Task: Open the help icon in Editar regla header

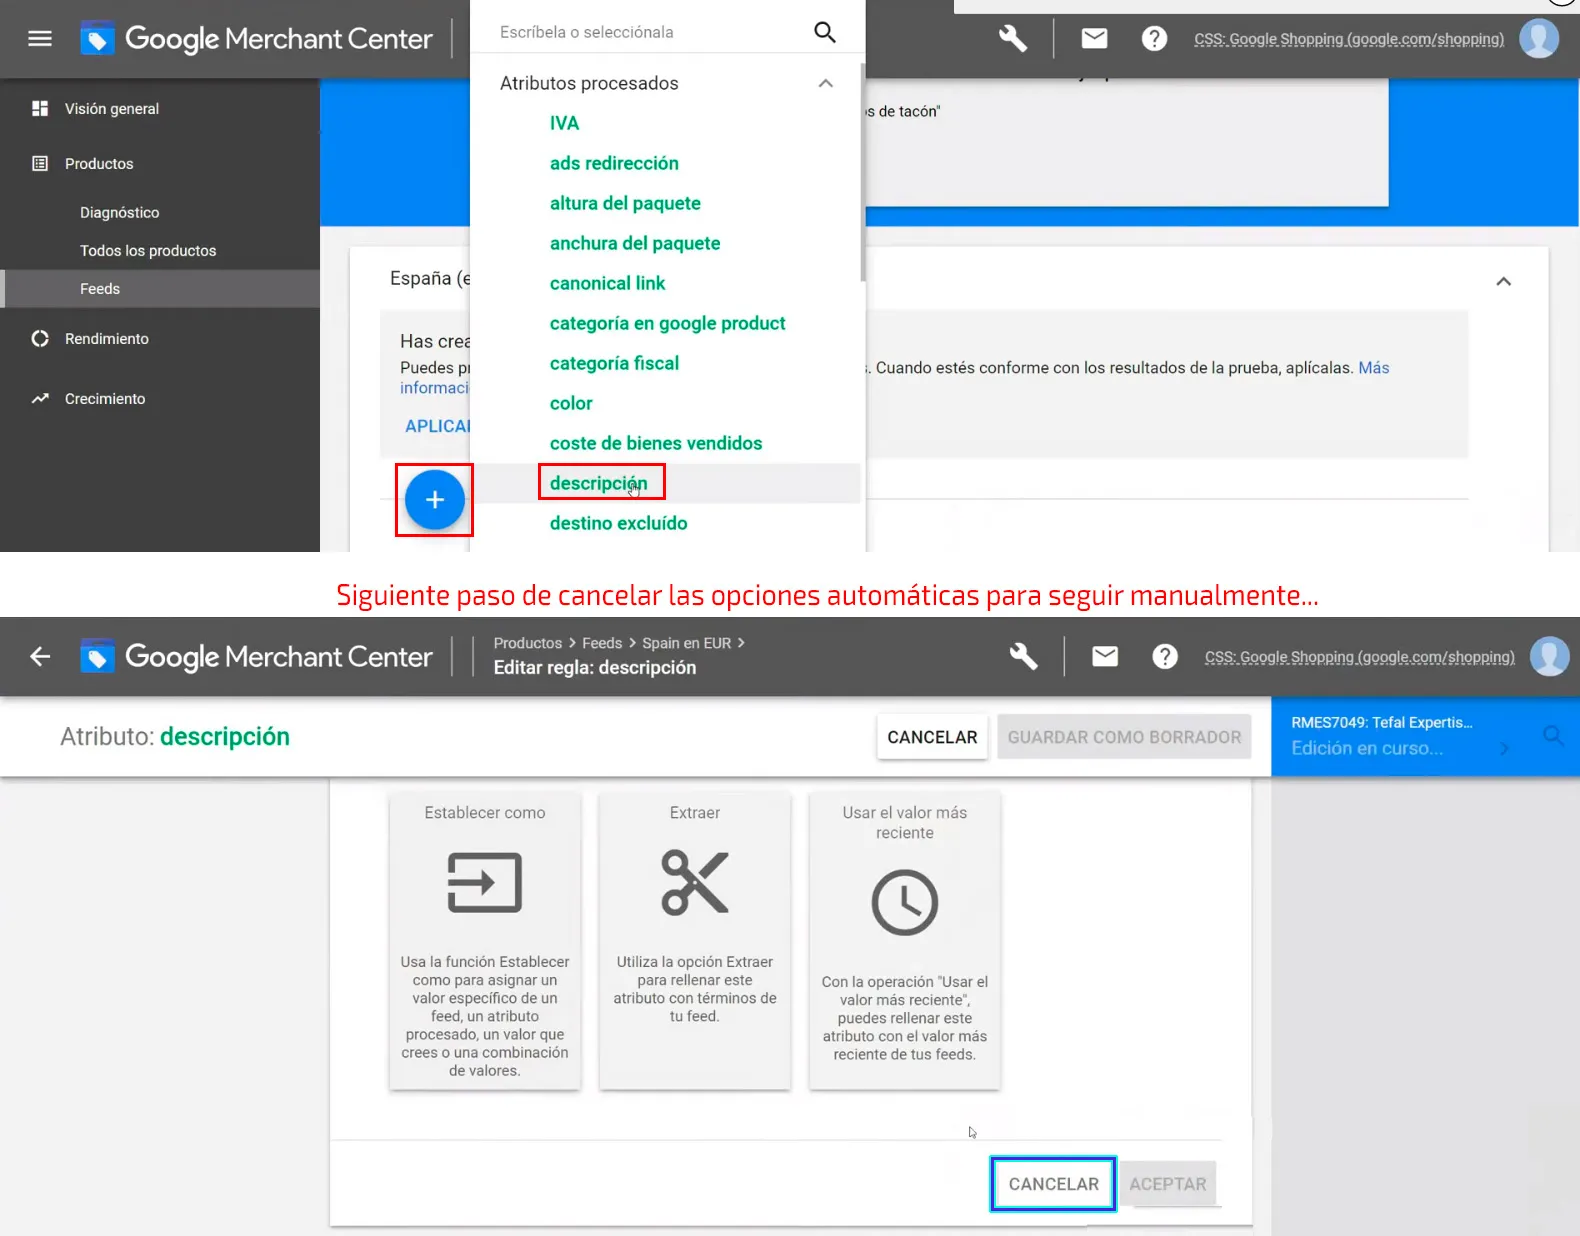Action: [x=1165, y=656]
